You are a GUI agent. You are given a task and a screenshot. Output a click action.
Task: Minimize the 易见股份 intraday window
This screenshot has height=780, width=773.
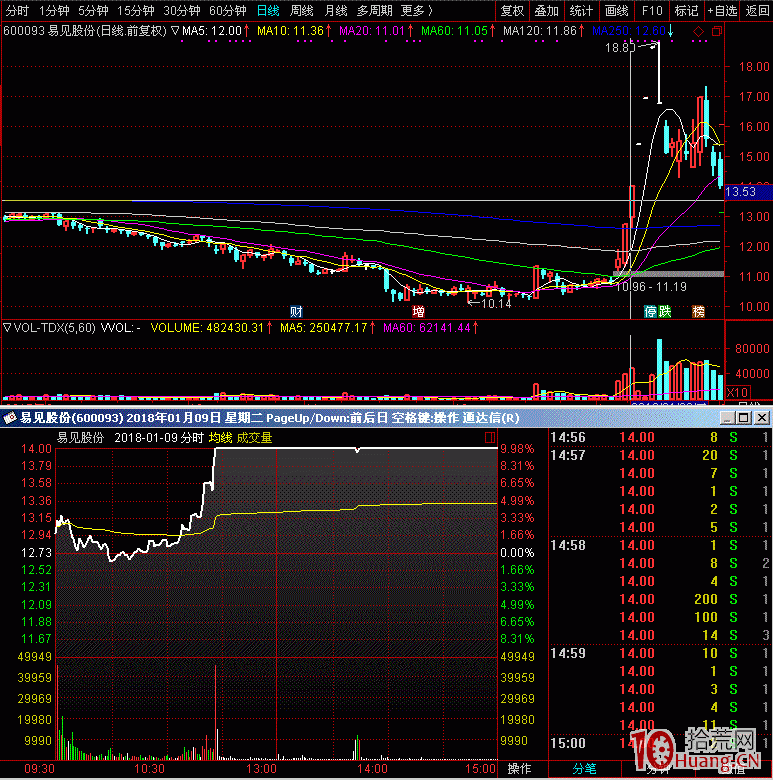pos(727,418)
